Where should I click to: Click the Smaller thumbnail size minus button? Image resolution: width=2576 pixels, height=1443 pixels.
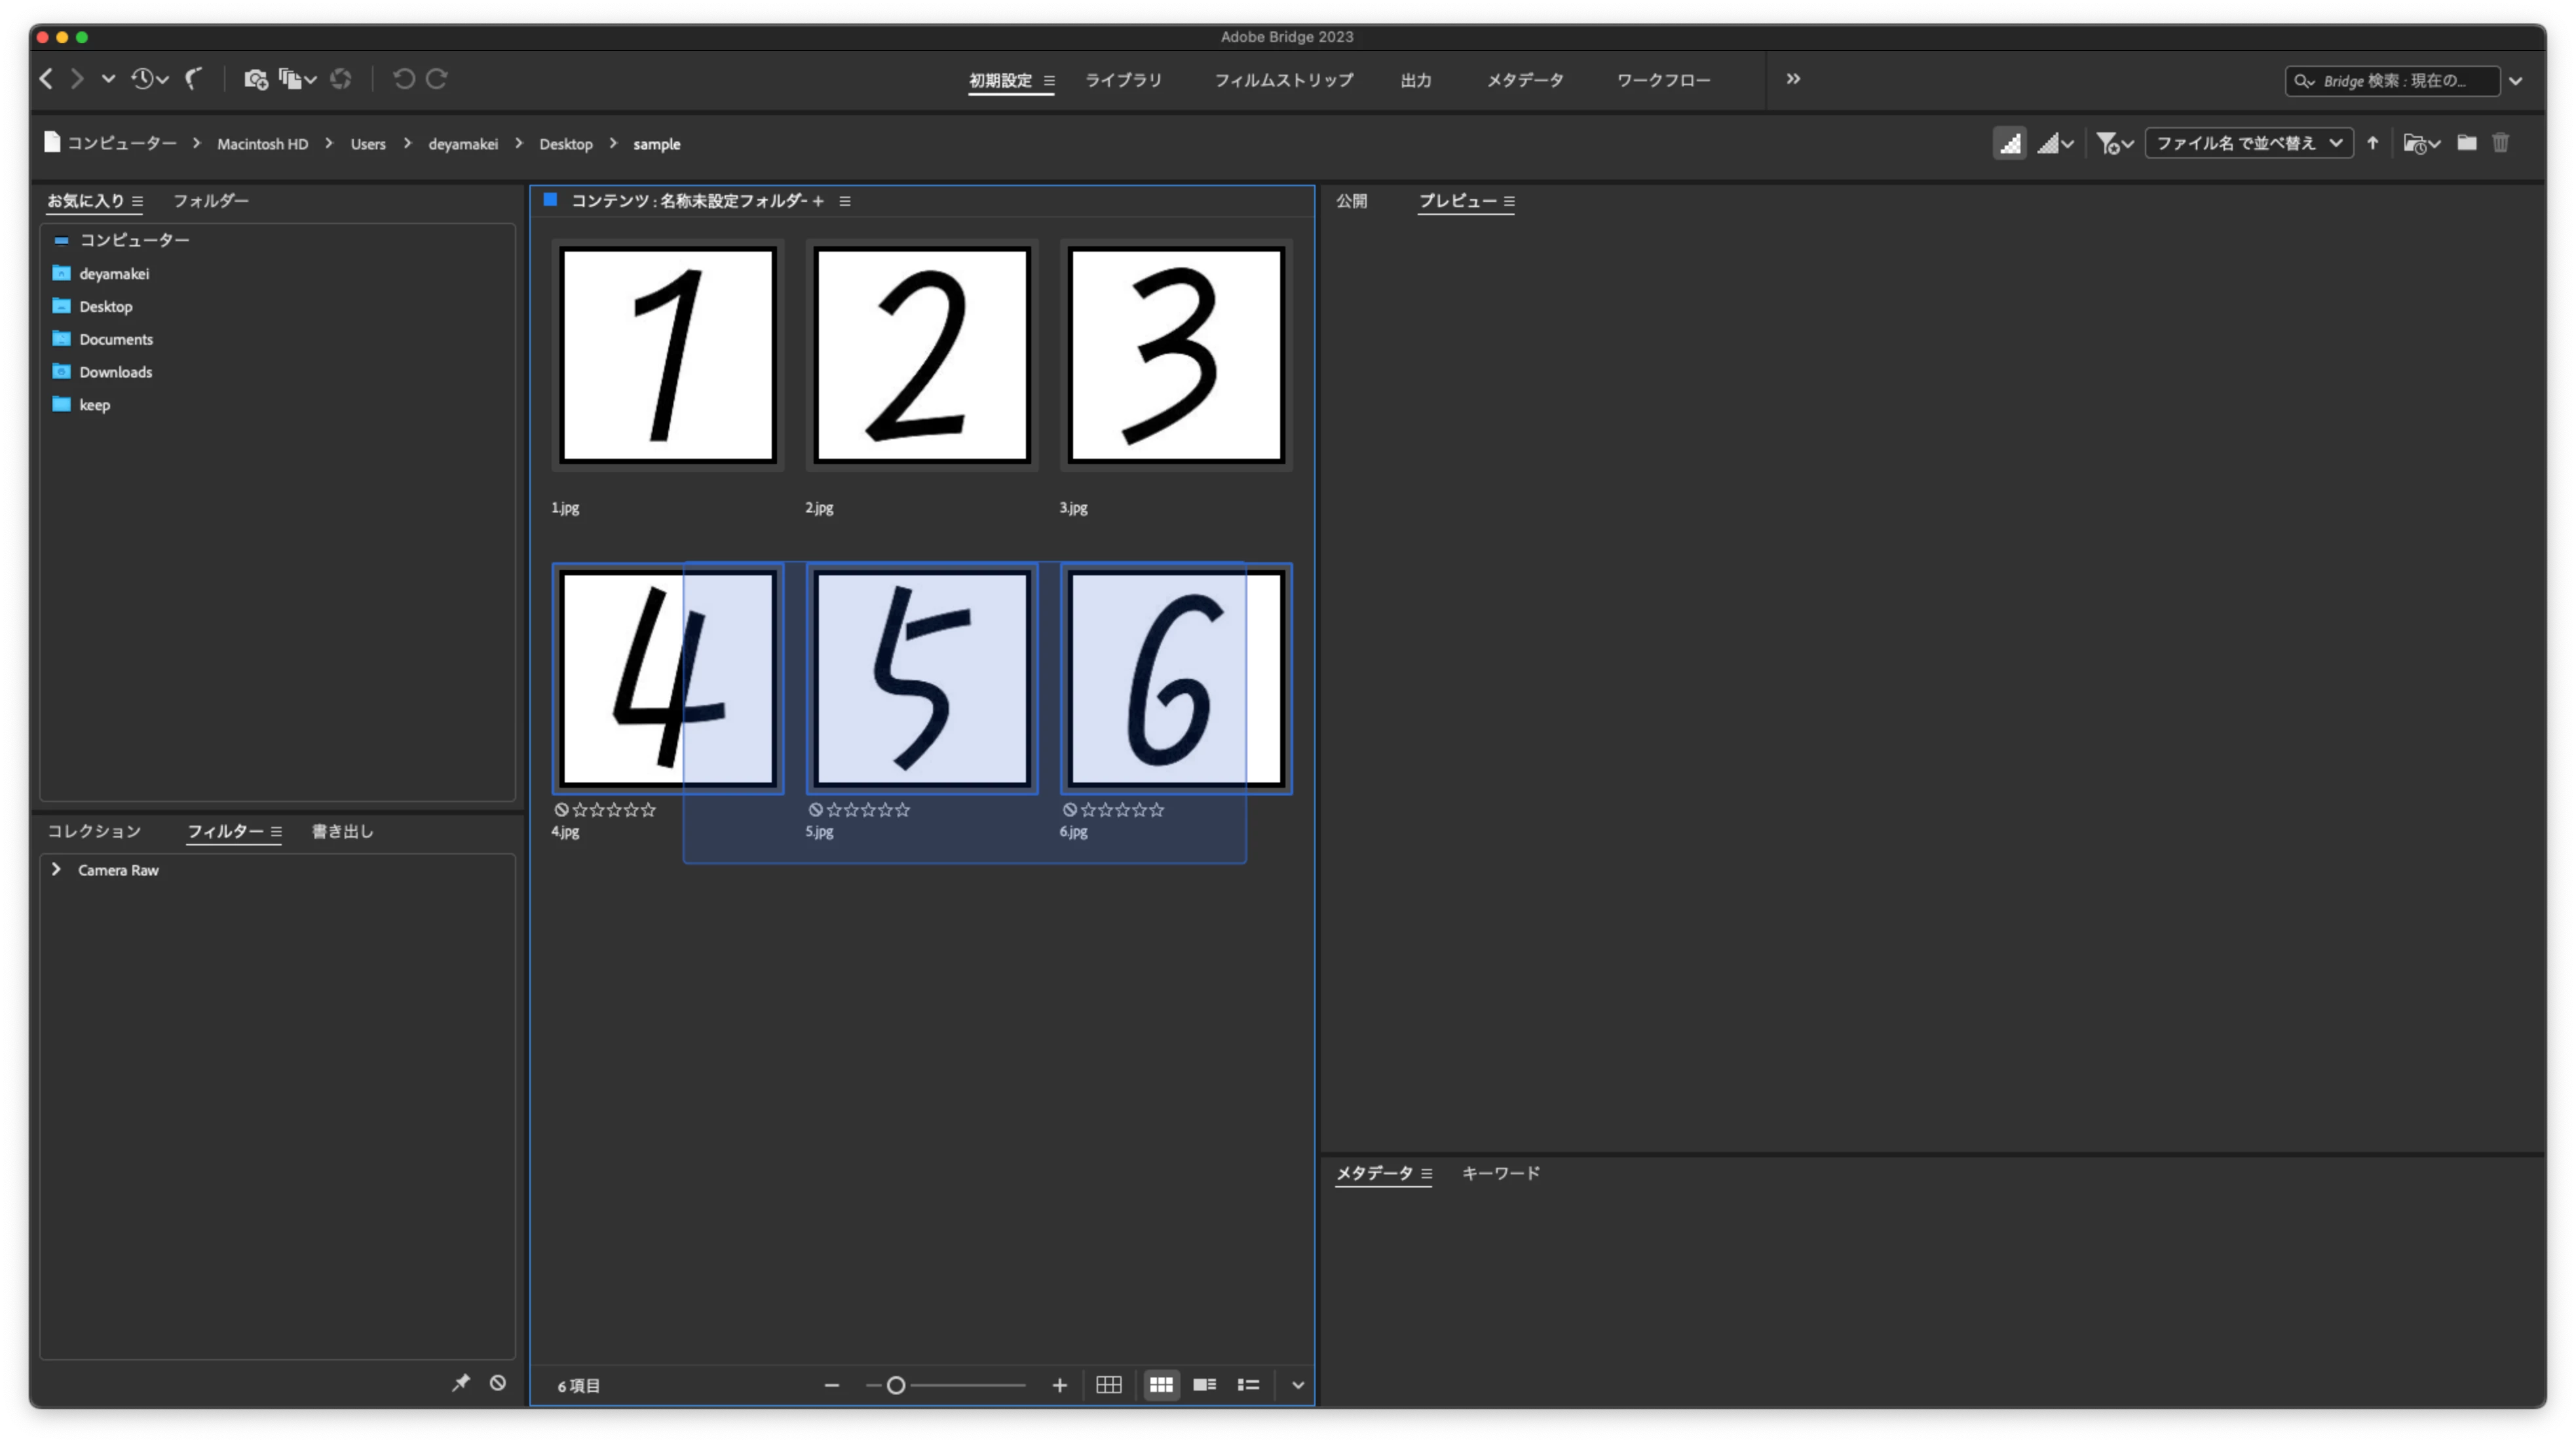[831, 1385]
